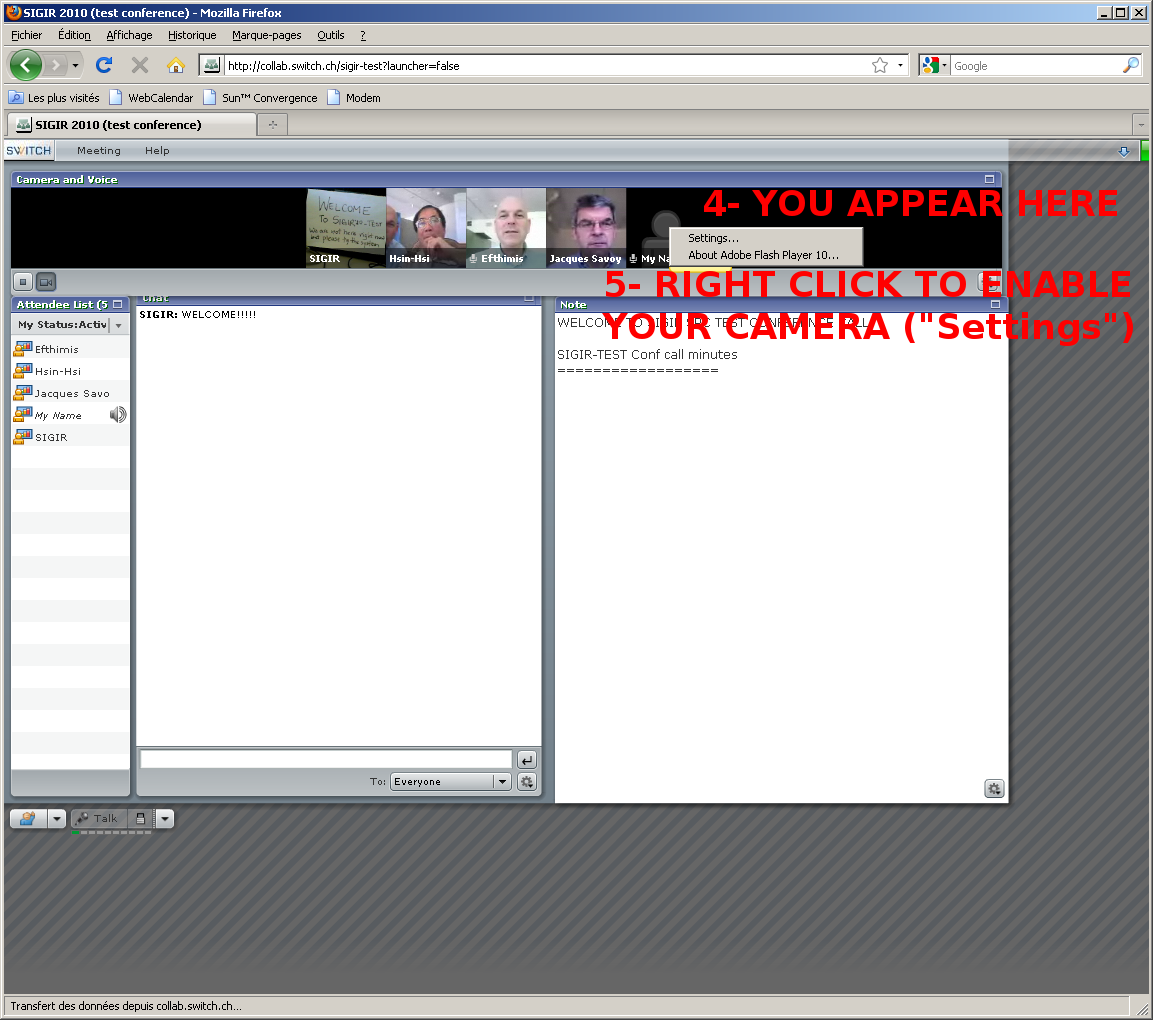Reload the page with the refresh icon
Screen dimensions: 1153x1020
point(103,65)
